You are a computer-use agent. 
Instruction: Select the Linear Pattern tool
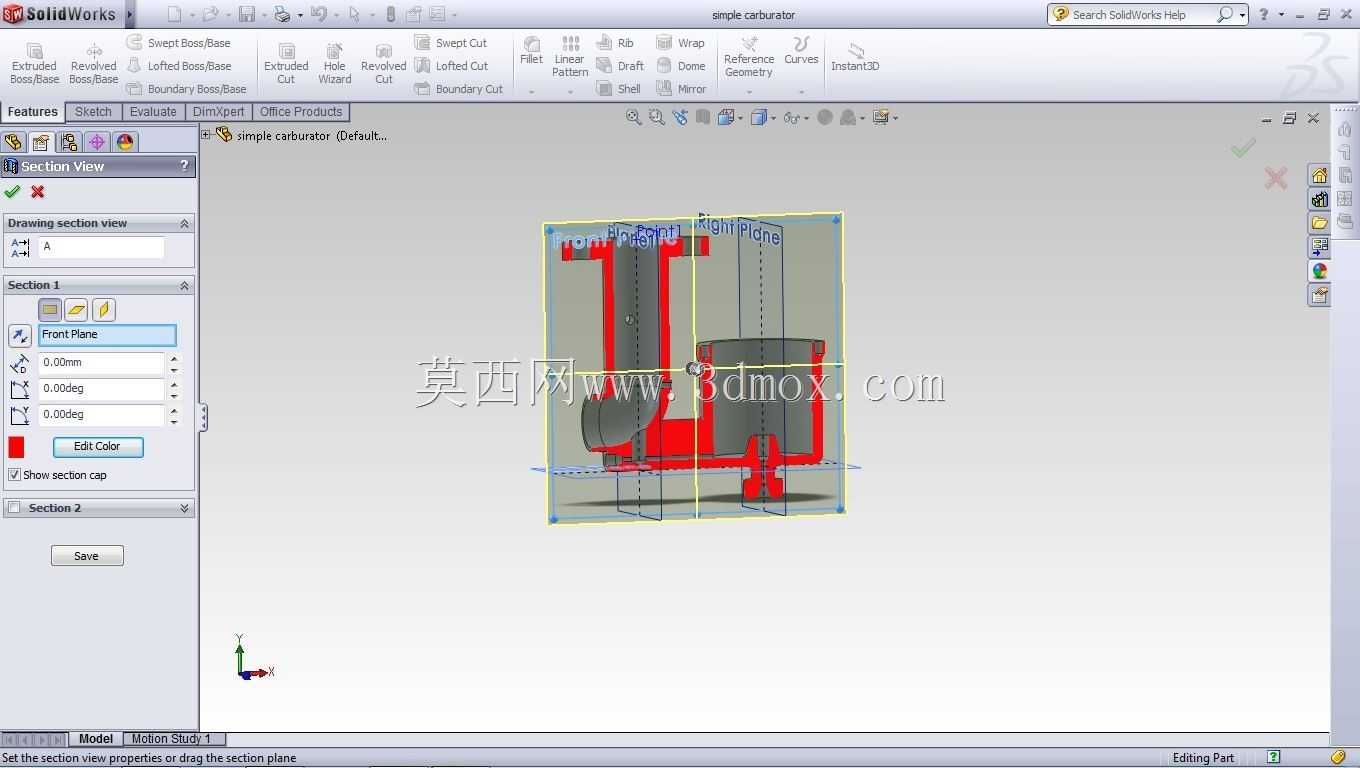pyautogui.click(x=570, y=57)
